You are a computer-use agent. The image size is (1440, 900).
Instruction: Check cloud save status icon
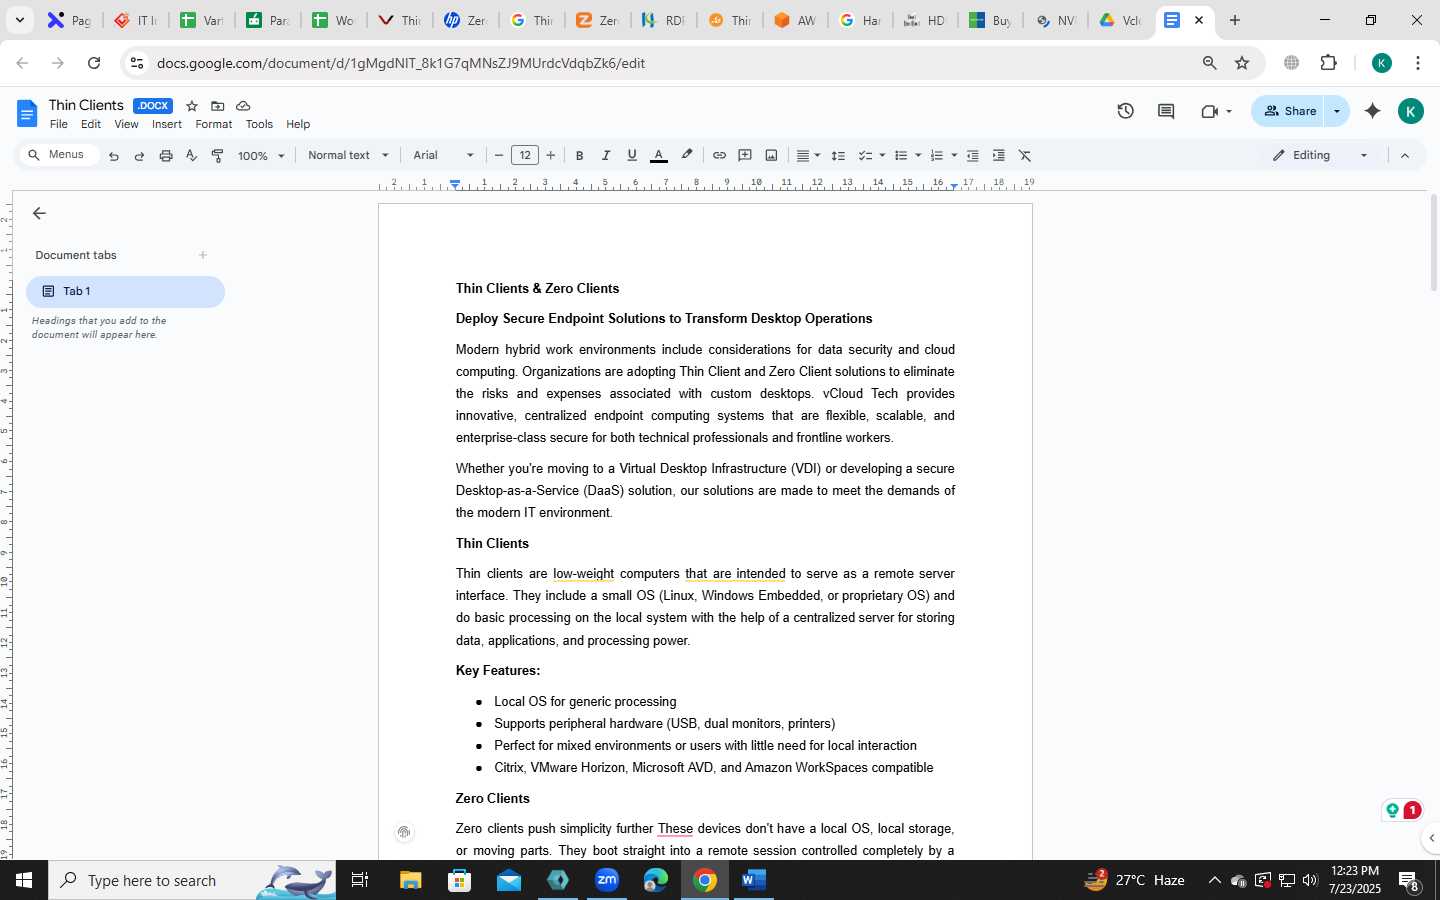pyautogui.click(x=243, y=106)
